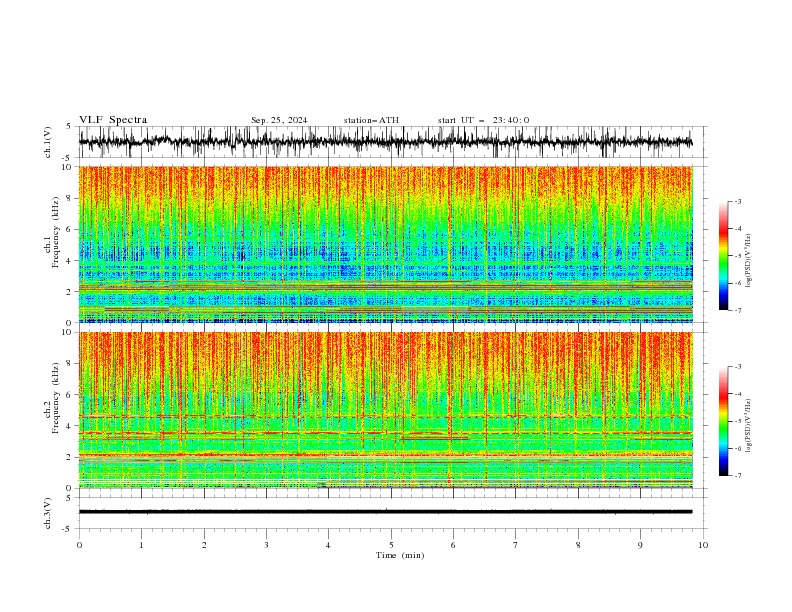The image size is (792, 612).
Task: Click the ch.3 flat waveform trace
Action: click(385, 512)
